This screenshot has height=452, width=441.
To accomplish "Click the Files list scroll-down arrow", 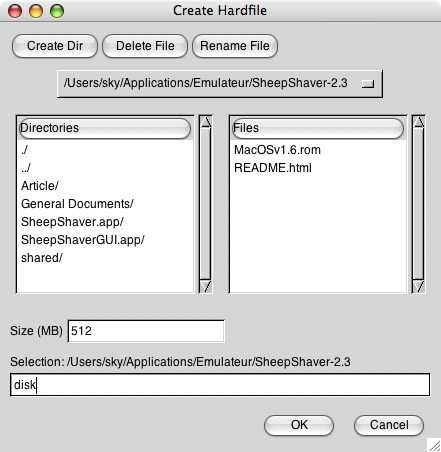I will 418,286.
